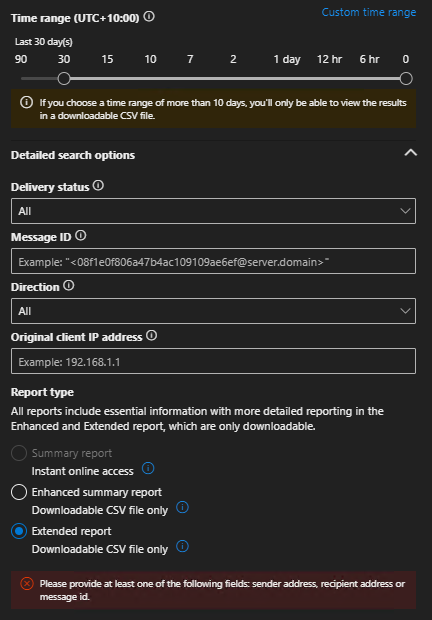Open the Delivery status dropdown
The height and width of the screenshot is (620, 432).
pos(213,211)
